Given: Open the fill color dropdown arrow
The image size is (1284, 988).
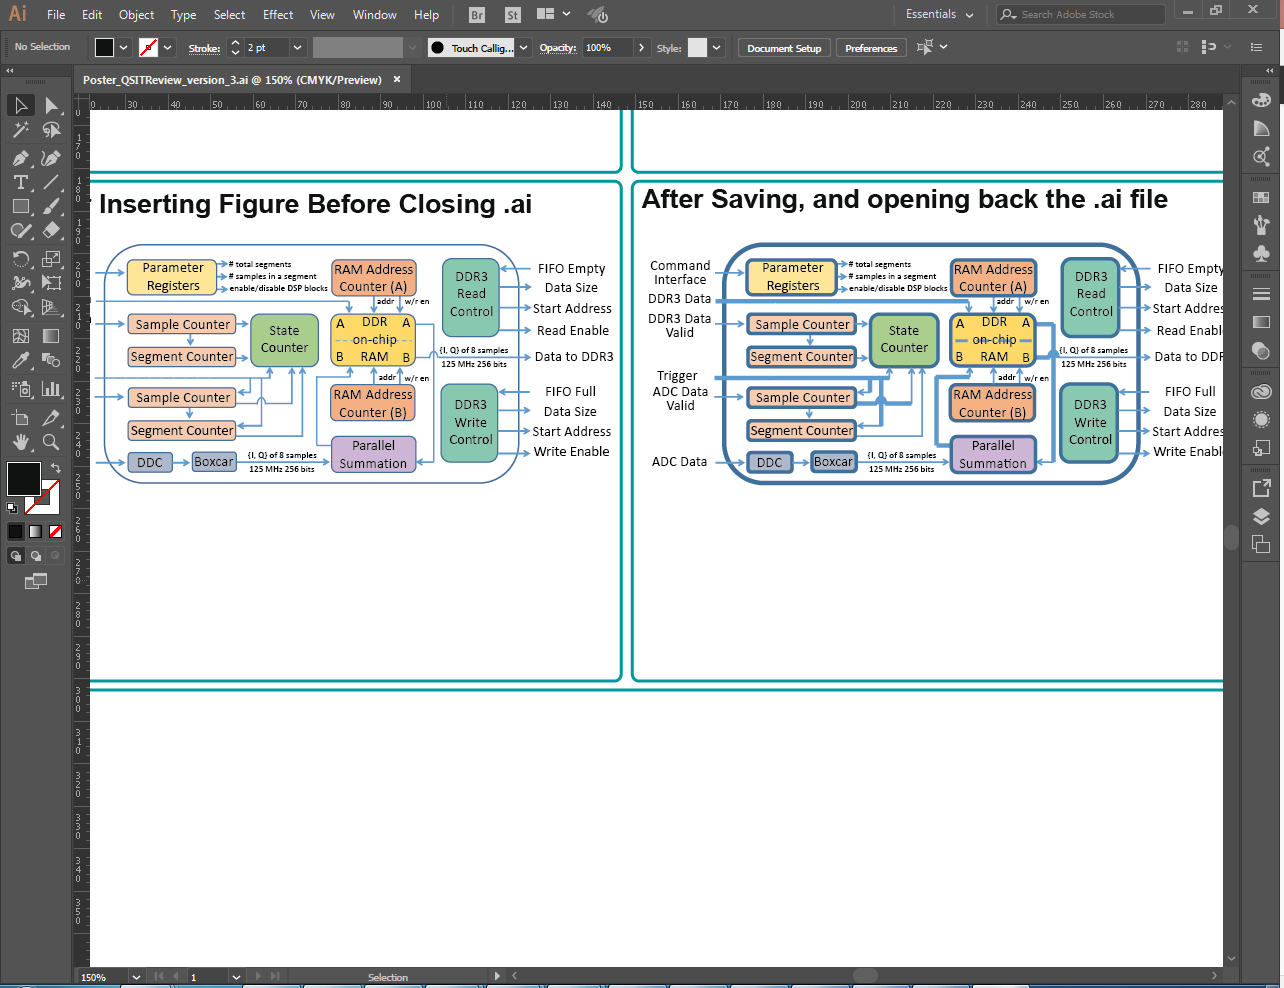Looking at the screenshot, I should point(124,48).
